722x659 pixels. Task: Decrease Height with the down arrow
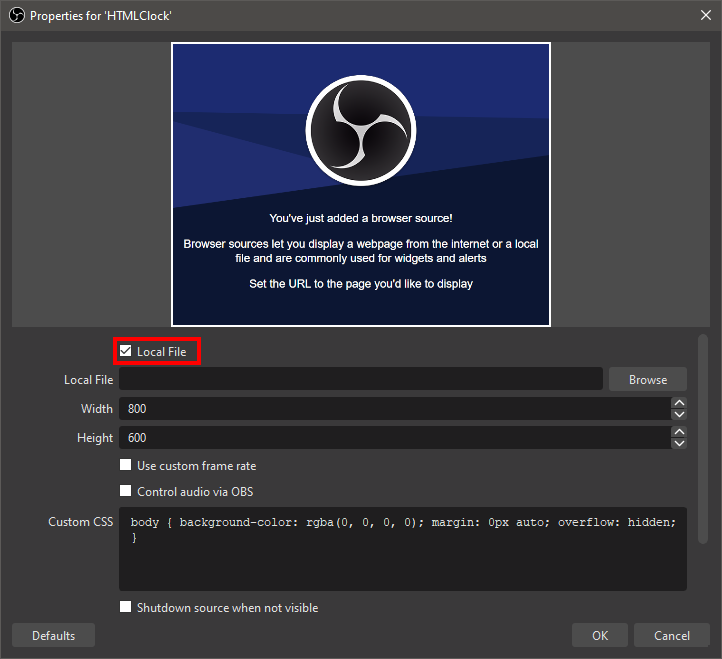click(x=679, y=443)
